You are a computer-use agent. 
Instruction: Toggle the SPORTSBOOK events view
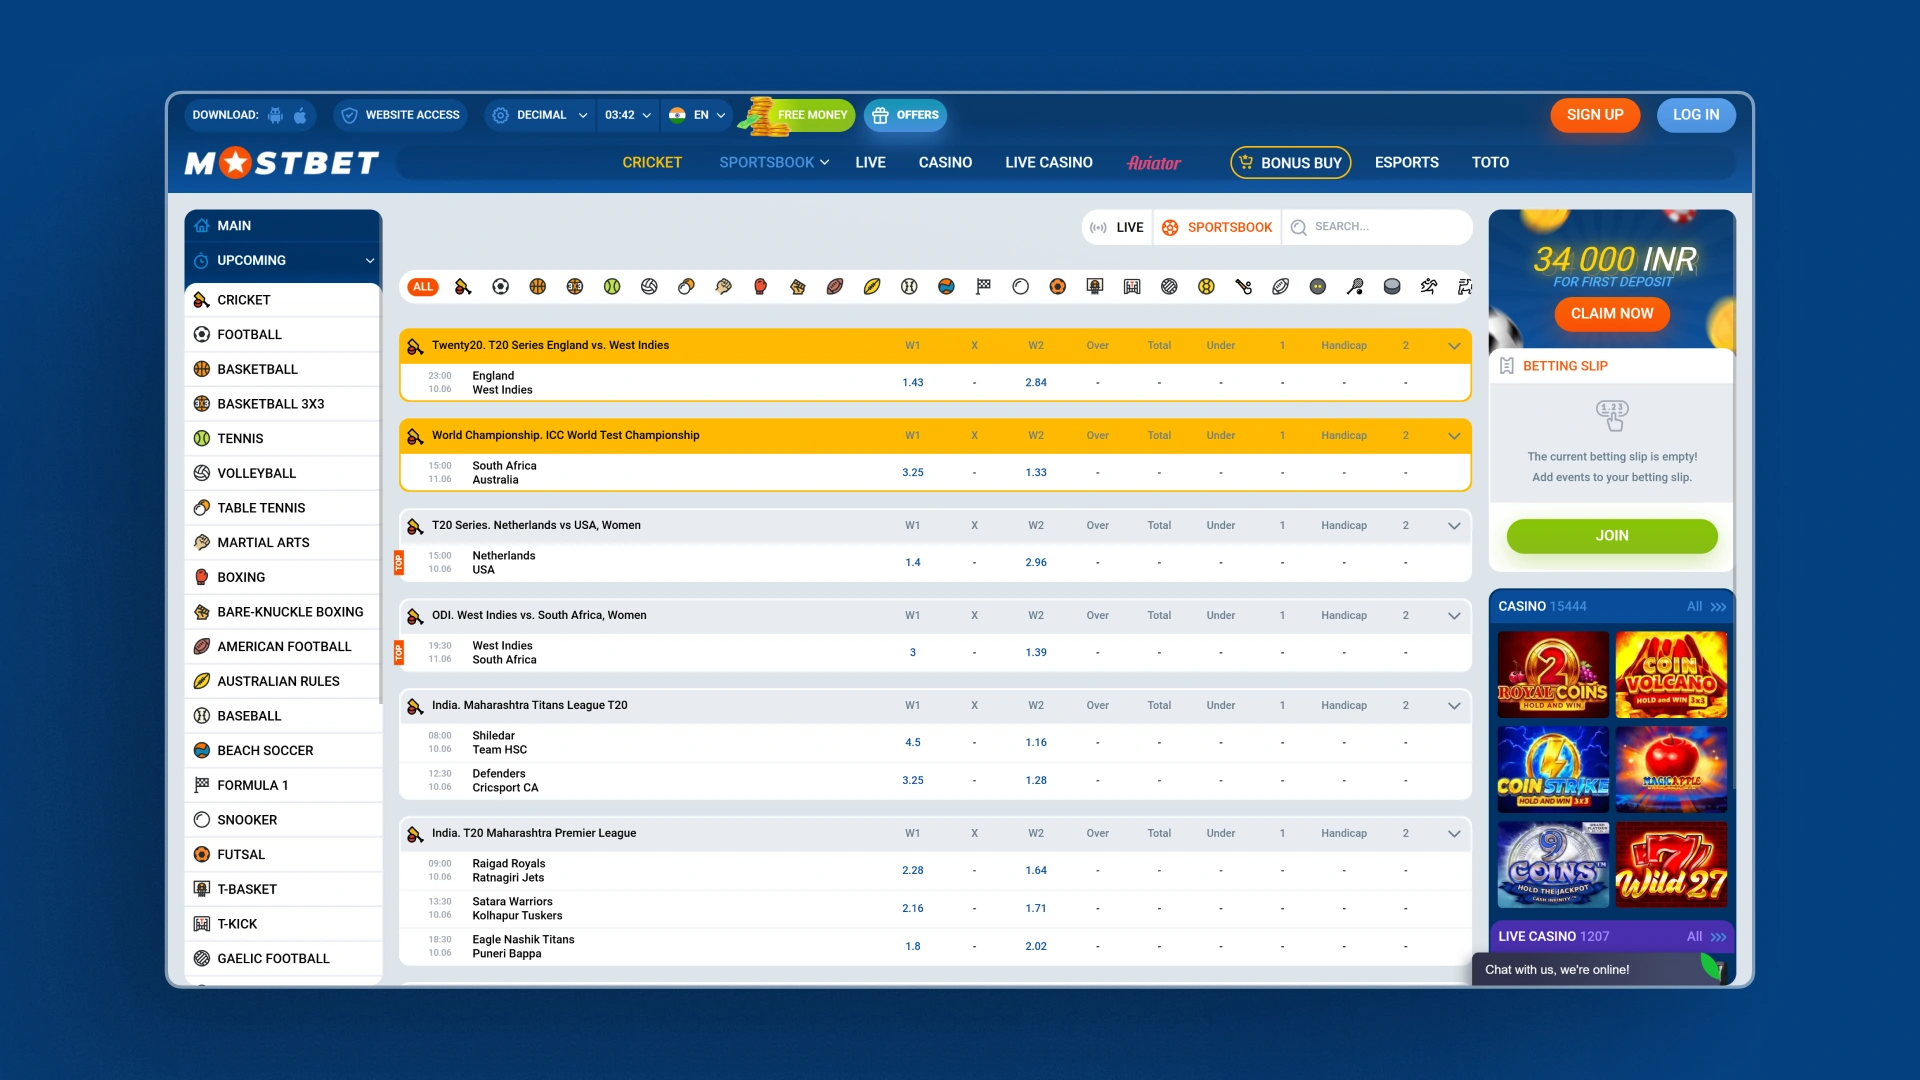(1217, 228)
